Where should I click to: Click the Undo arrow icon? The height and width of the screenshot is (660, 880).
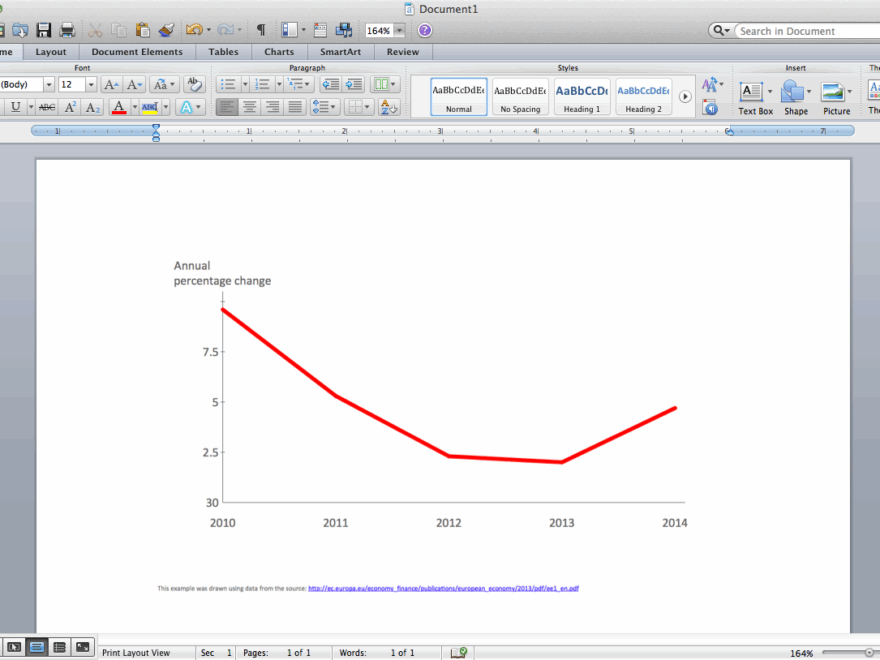click(x=193, y=30)
